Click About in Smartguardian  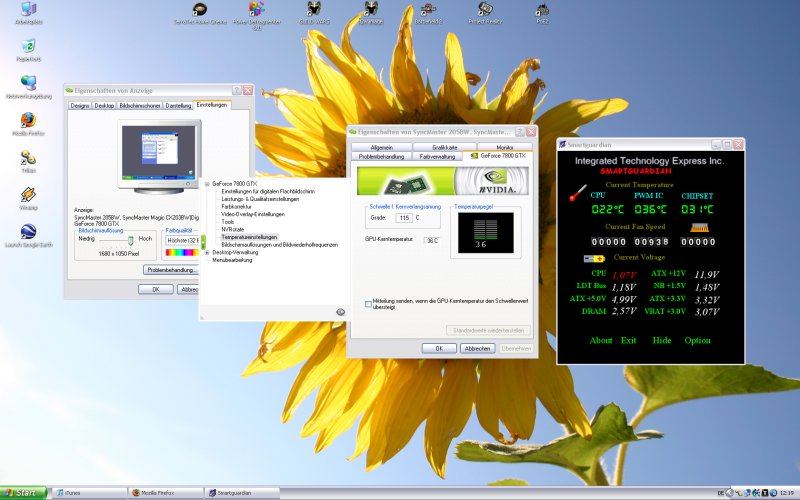click(x=601, y=340)
